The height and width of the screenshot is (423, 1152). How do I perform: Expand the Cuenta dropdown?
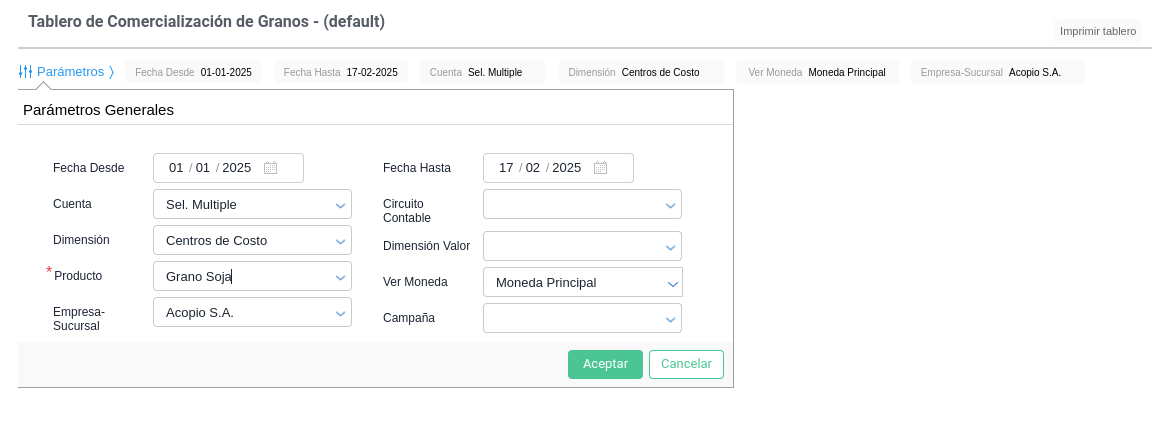pos(340,205)
